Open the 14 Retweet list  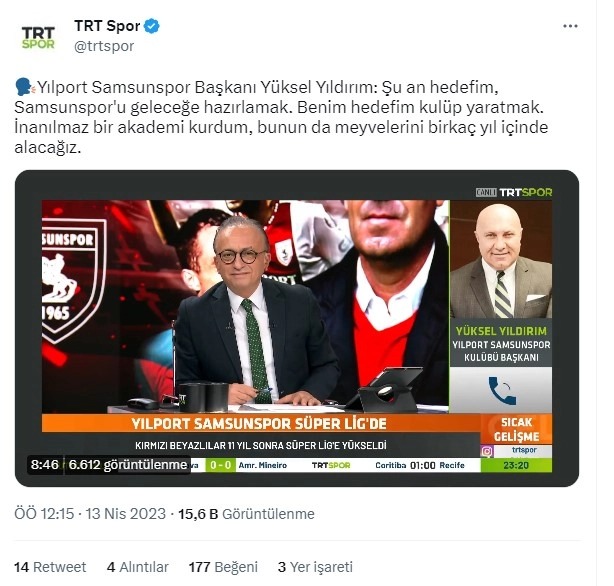[x=50, y=567]
